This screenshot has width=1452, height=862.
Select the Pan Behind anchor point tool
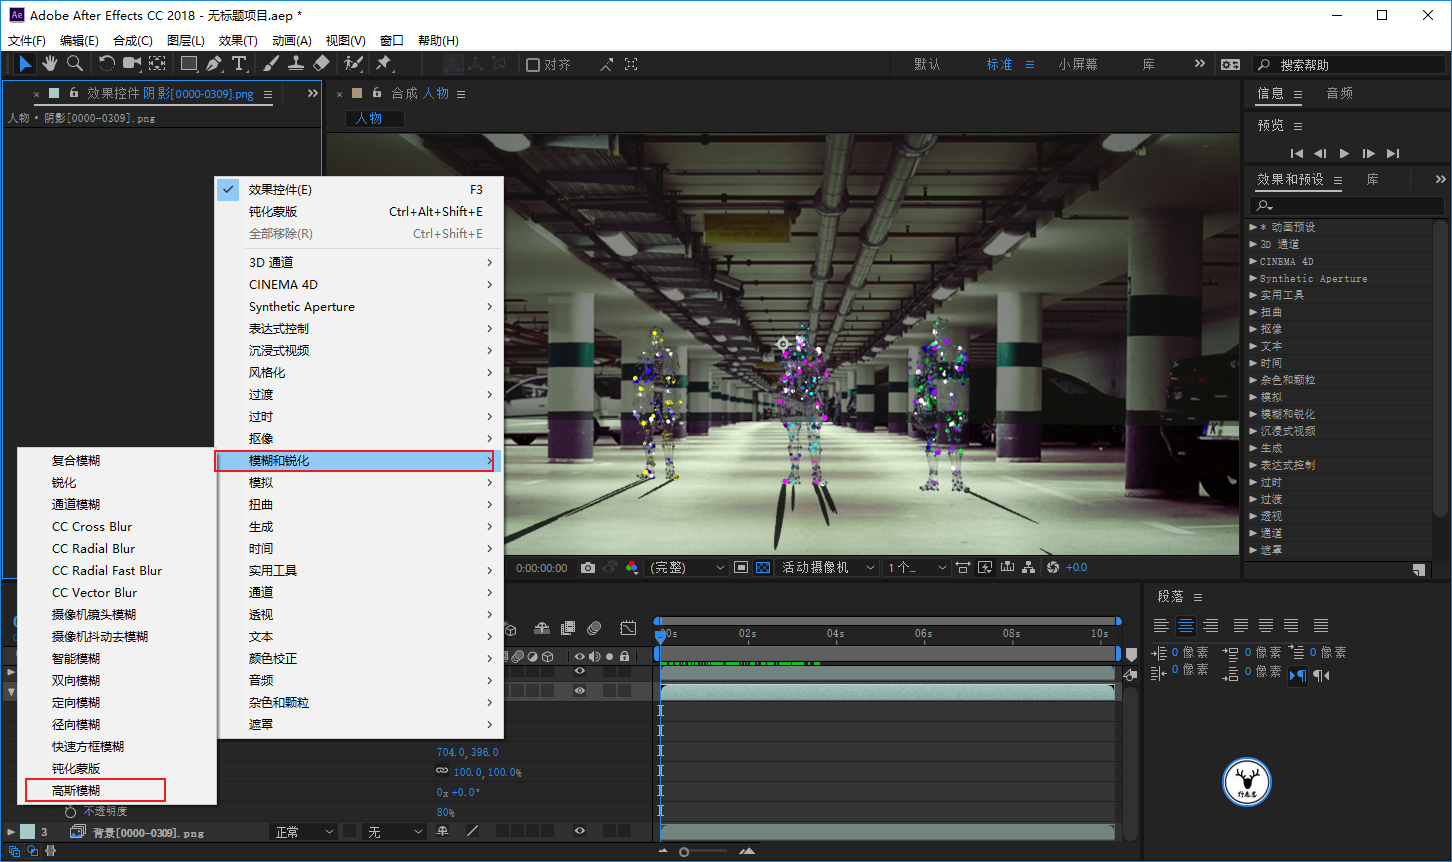157,64
